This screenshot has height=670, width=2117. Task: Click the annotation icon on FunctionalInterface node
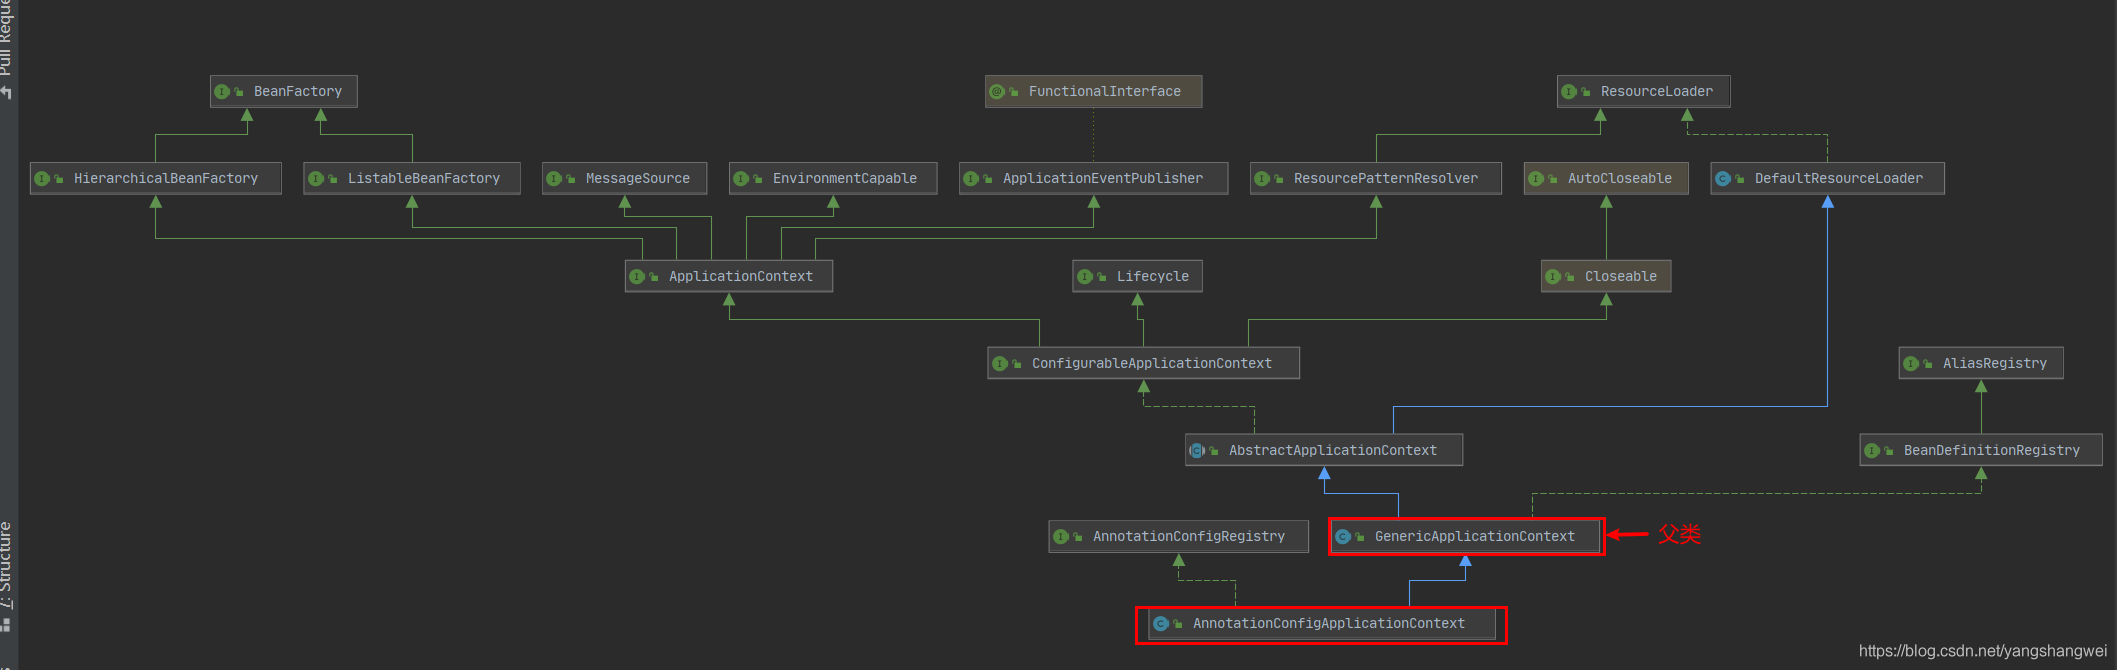tap(997, 92)
